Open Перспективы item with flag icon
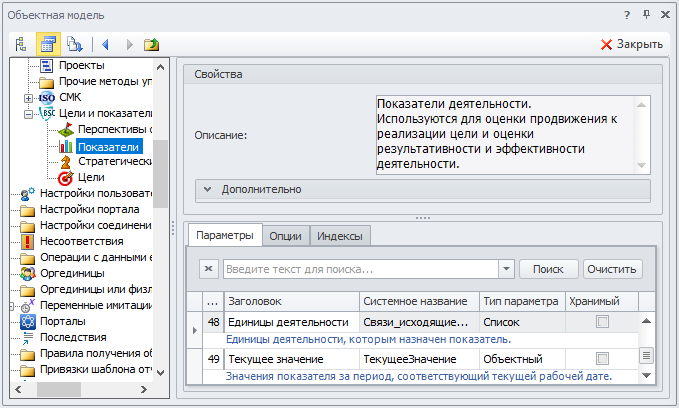This screenshot has height=408, width=679. pyautogui.click(x=66, y=129)
